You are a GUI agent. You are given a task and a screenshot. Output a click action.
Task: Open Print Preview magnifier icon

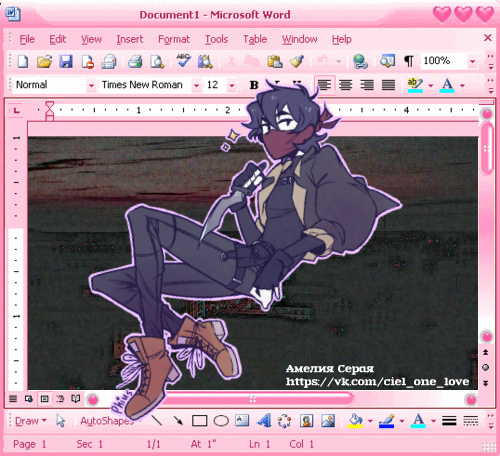157,62
